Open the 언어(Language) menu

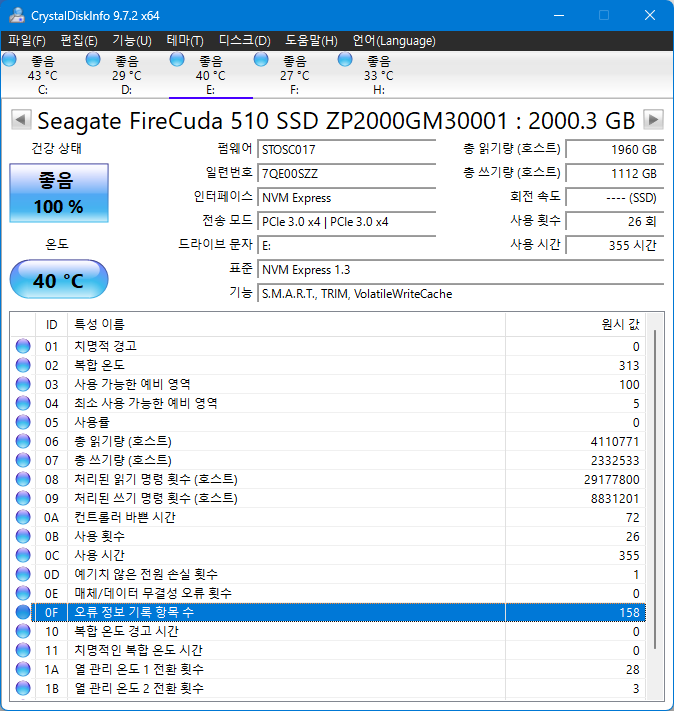tap(394, 41)
